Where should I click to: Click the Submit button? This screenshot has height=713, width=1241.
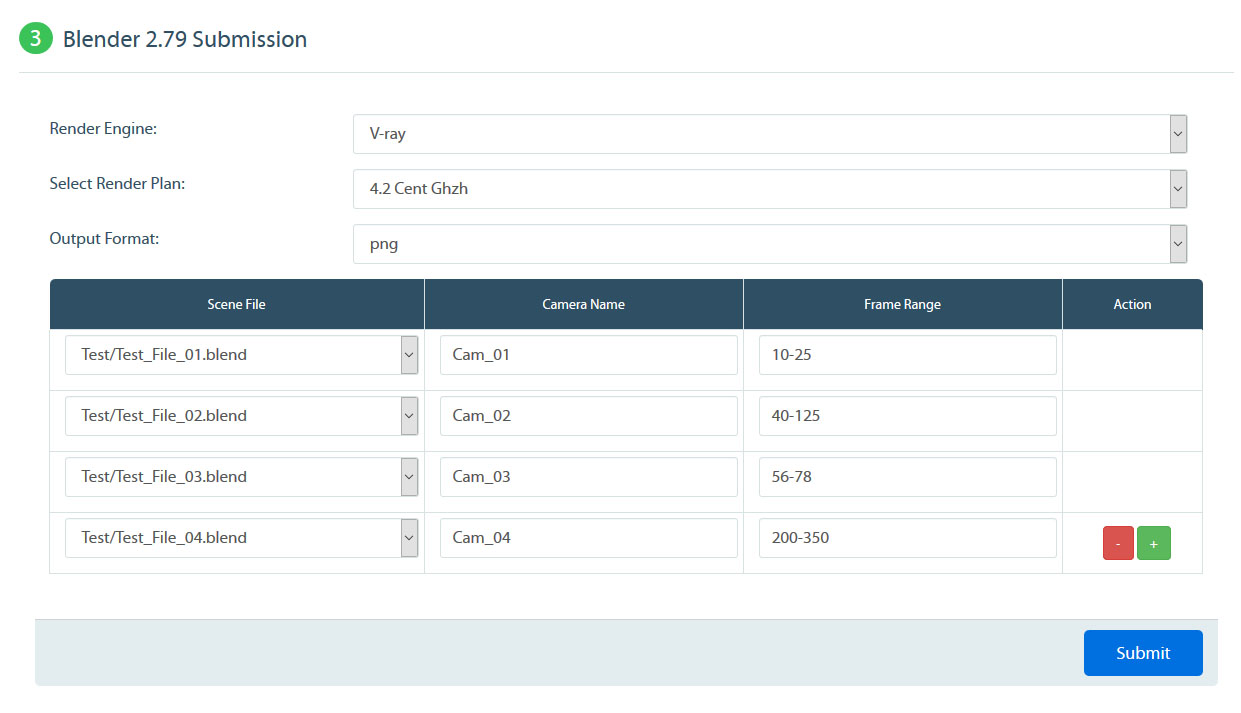pyautogui.click(x=1142, y=653)
